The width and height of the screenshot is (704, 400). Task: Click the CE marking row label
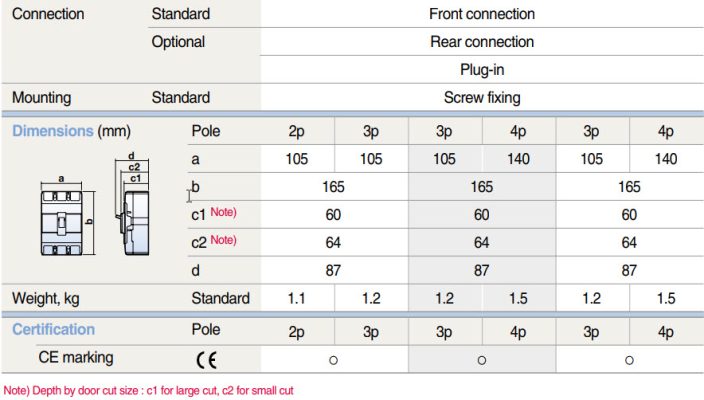click(75, 357)
